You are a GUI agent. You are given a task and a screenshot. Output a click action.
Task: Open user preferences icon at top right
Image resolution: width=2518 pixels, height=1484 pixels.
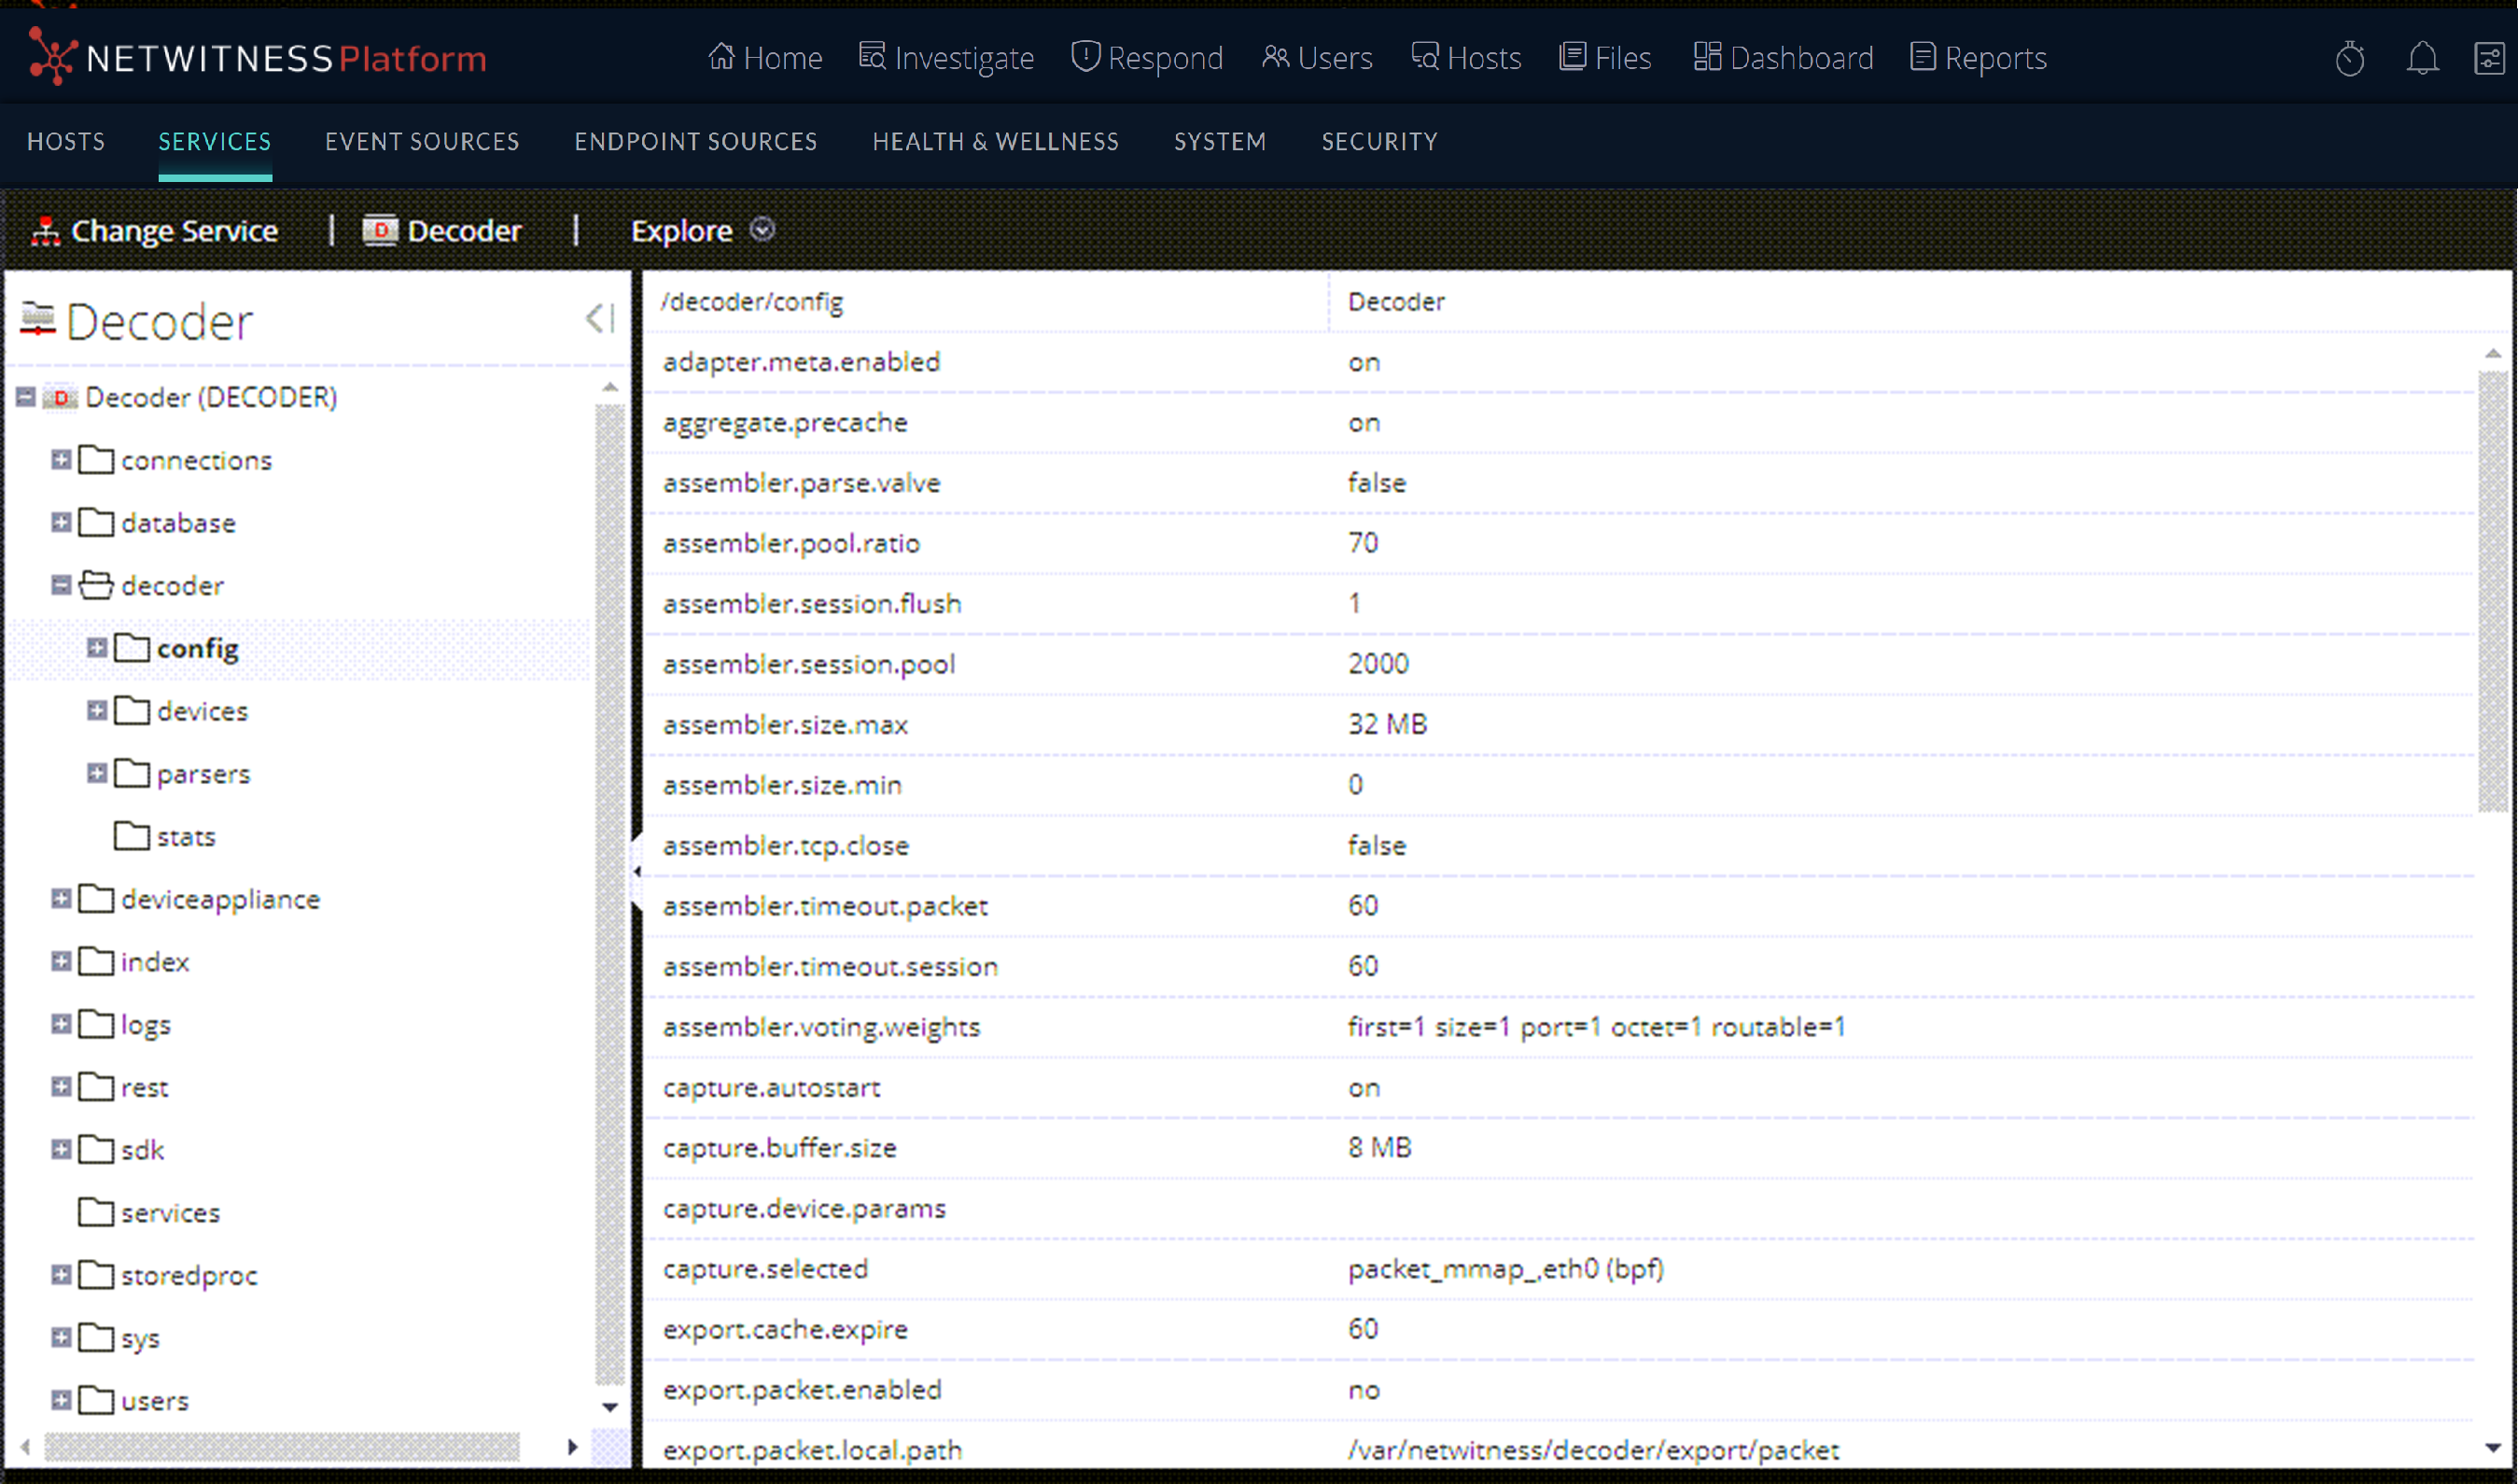coord(2489,58)
